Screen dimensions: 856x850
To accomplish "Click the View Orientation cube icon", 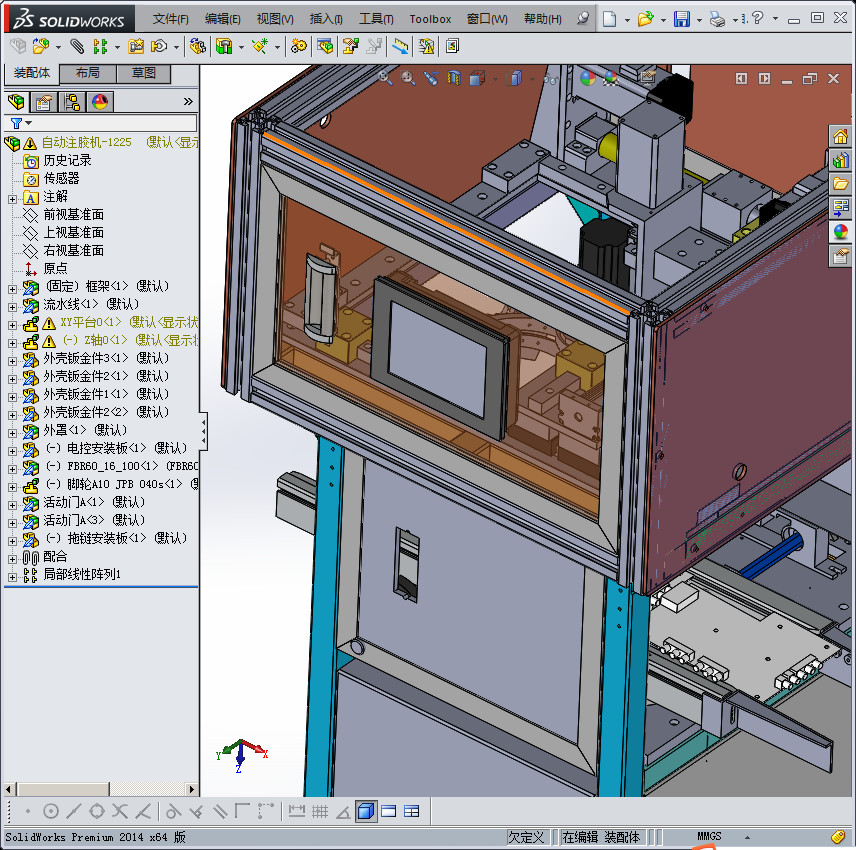I will tap(477, 78).
